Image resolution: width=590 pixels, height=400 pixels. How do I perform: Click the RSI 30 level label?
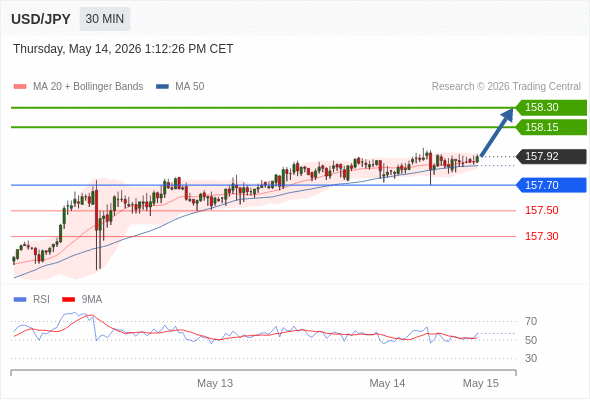[x=531, y=358]
